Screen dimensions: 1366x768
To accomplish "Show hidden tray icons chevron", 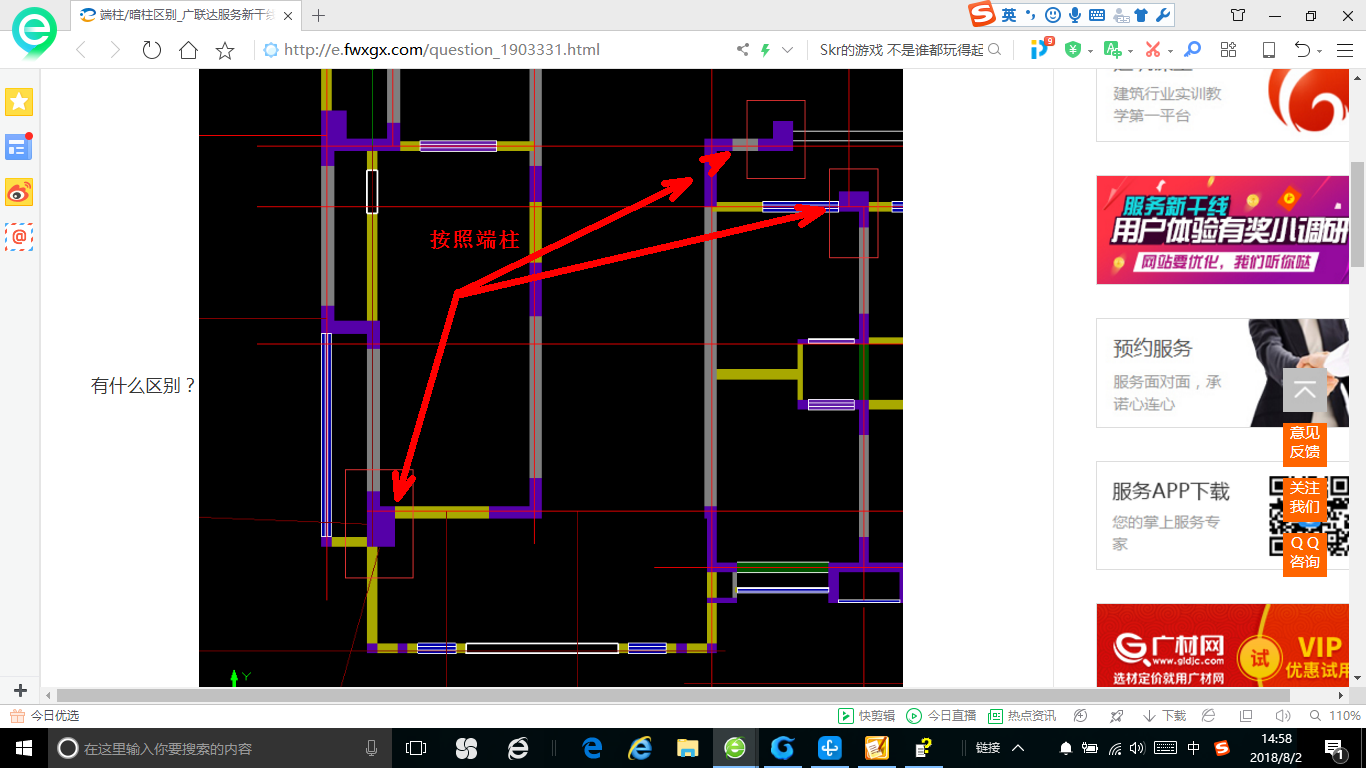I will coord(1018,748).
